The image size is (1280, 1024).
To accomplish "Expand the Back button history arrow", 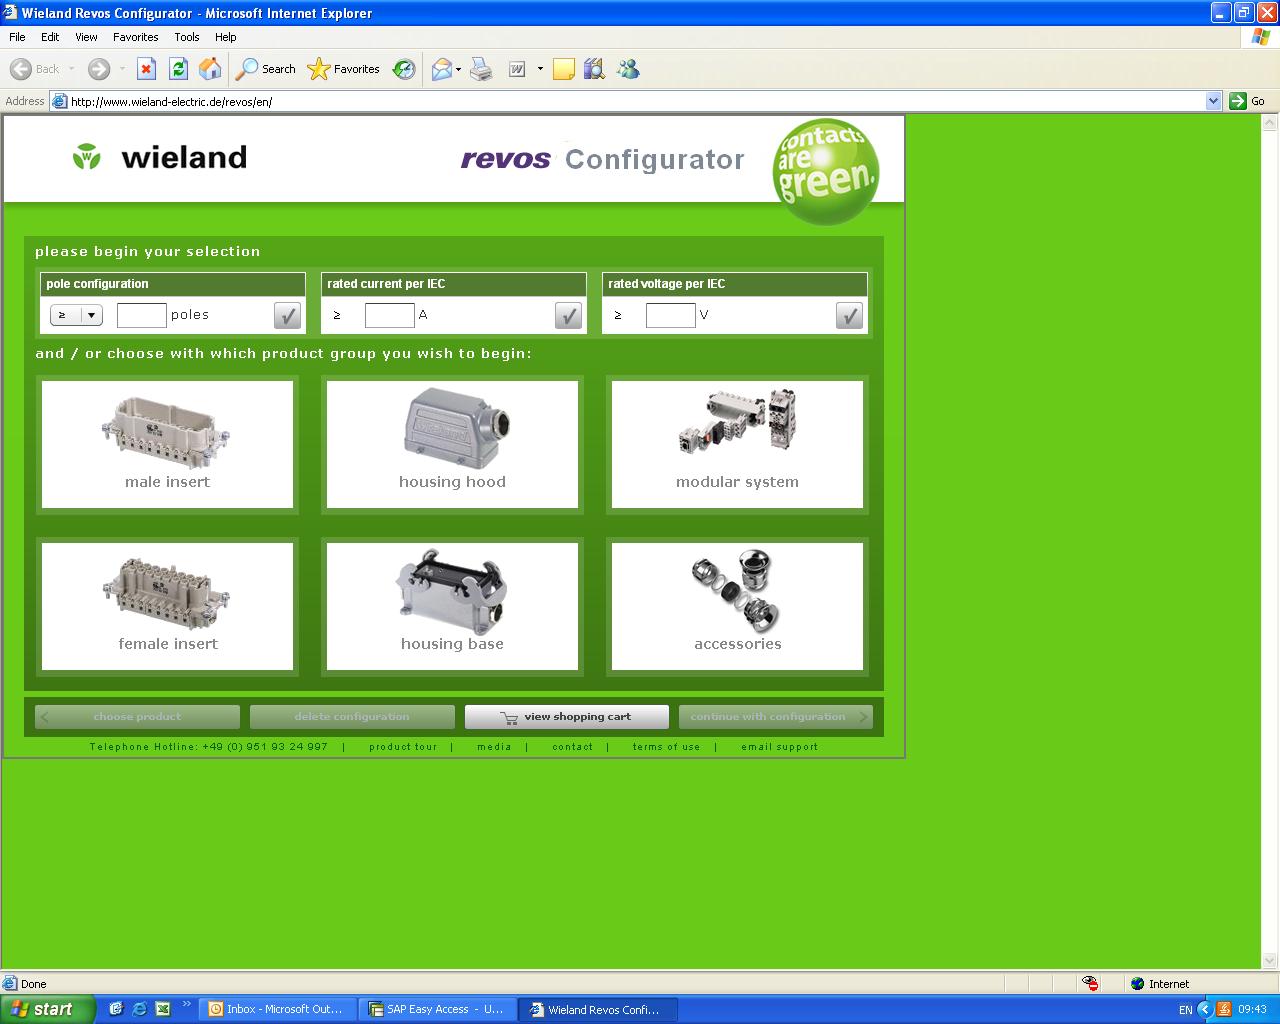I will [x=72, y=69].
